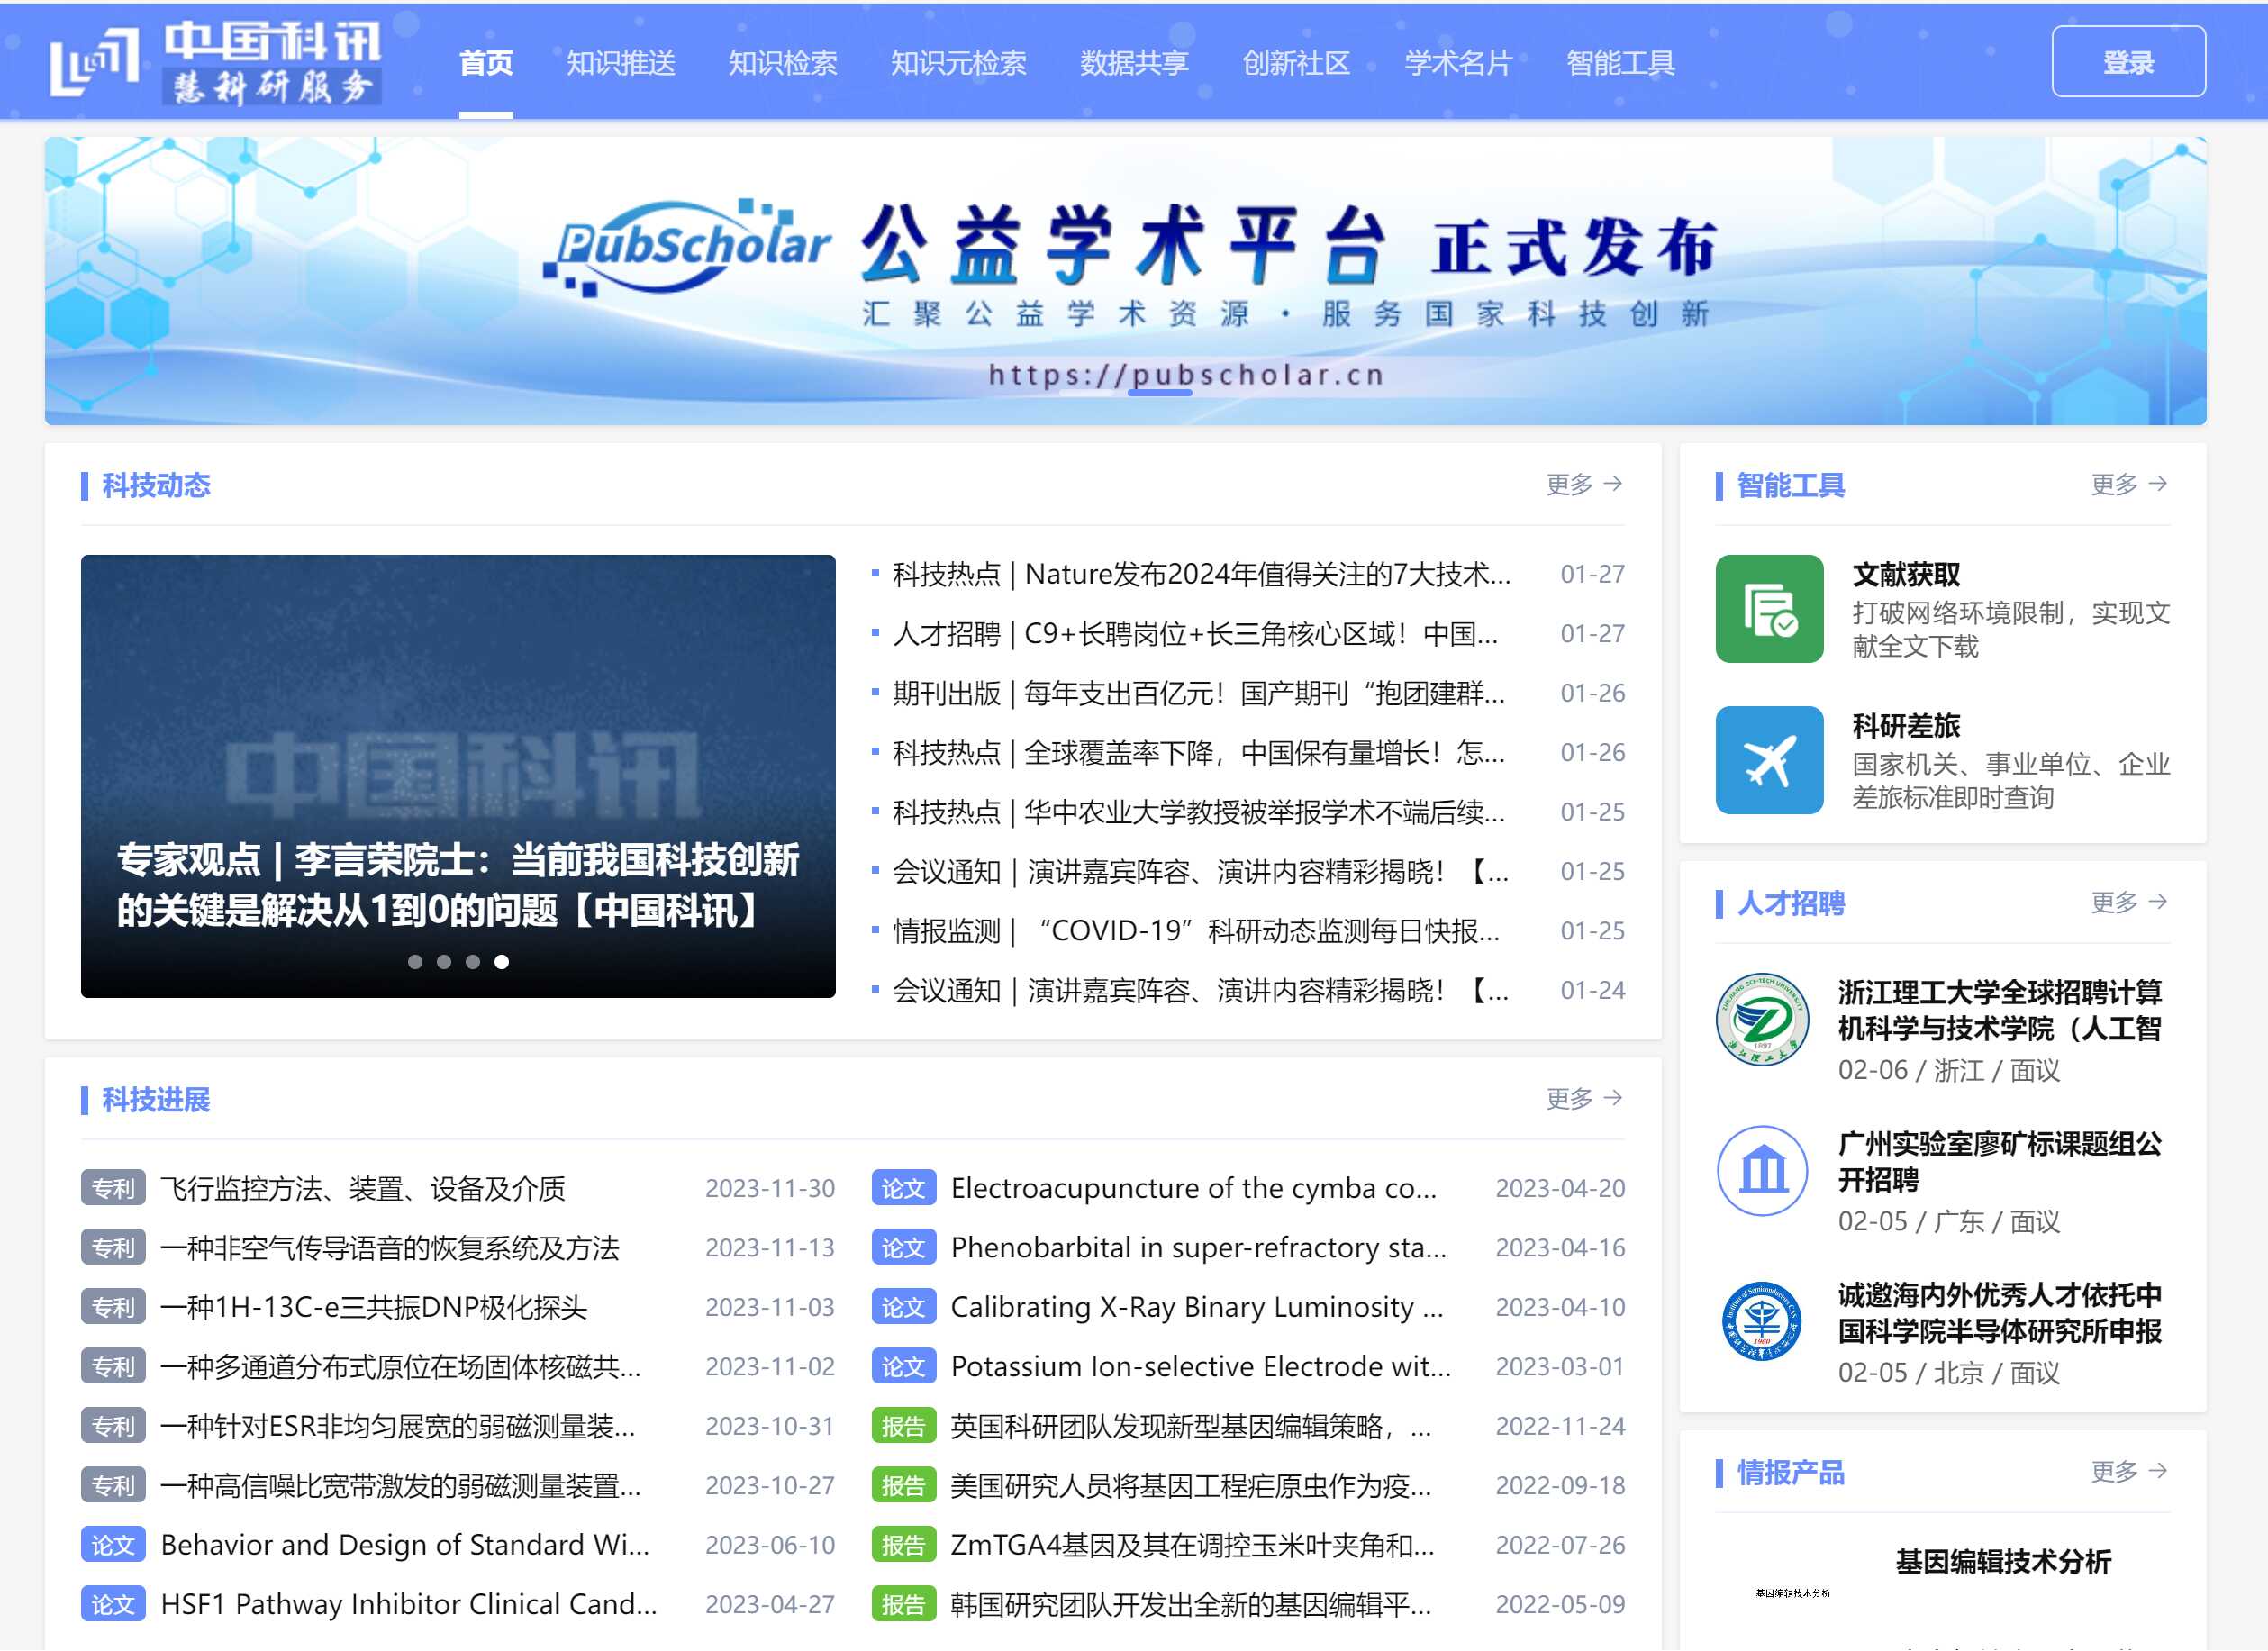Select the second carousel dot on news image
Screen dimensions: 2268x1651
pyautogui.click(x=444, y=962)
